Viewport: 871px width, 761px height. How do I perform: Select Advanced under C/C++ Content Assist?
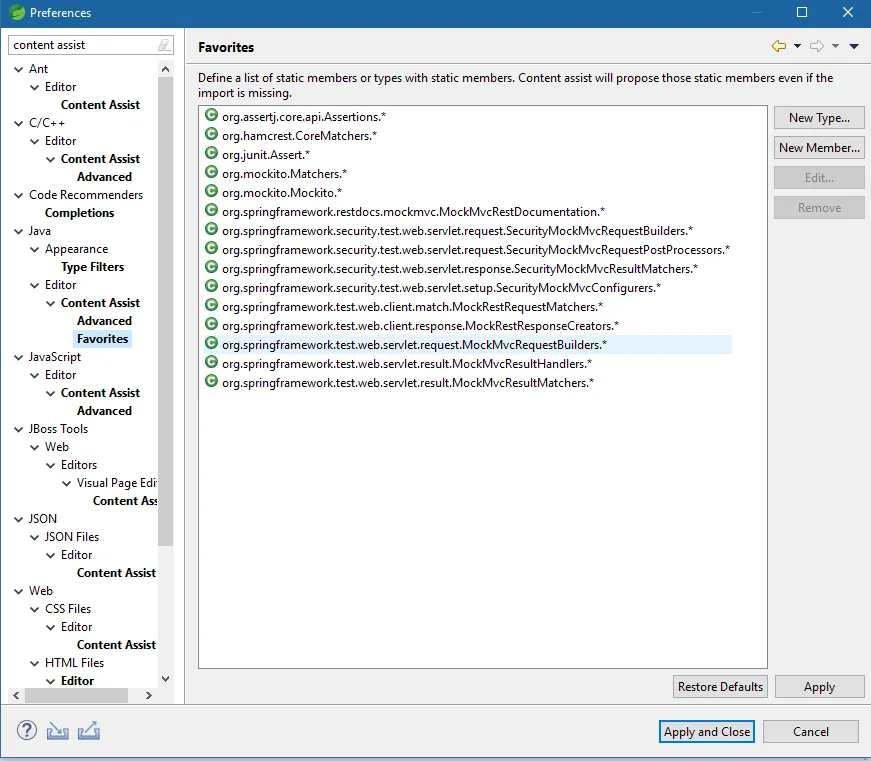pos(104,177)
